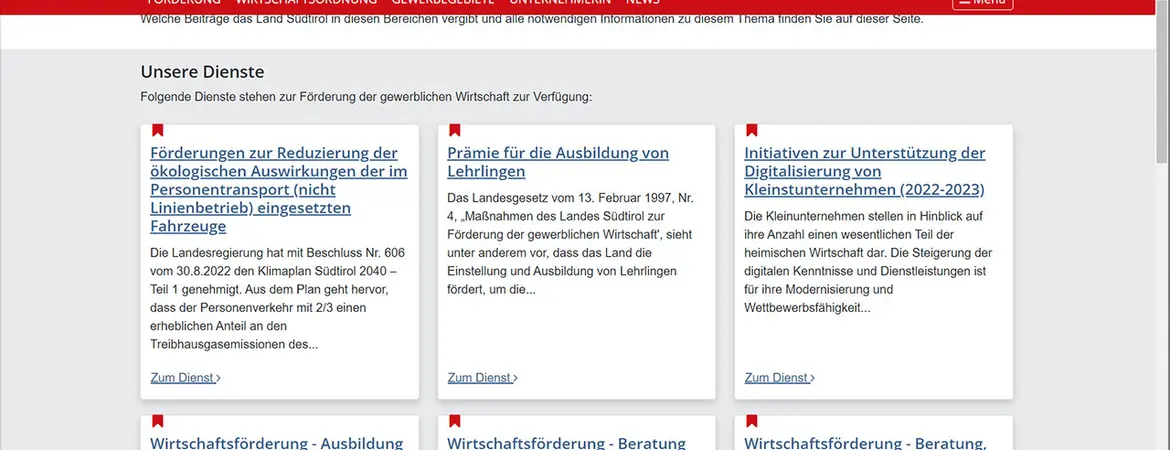Click bookmark icon on Lehrlinge Prämie card

pyautogui.click(x=454, y=130)
